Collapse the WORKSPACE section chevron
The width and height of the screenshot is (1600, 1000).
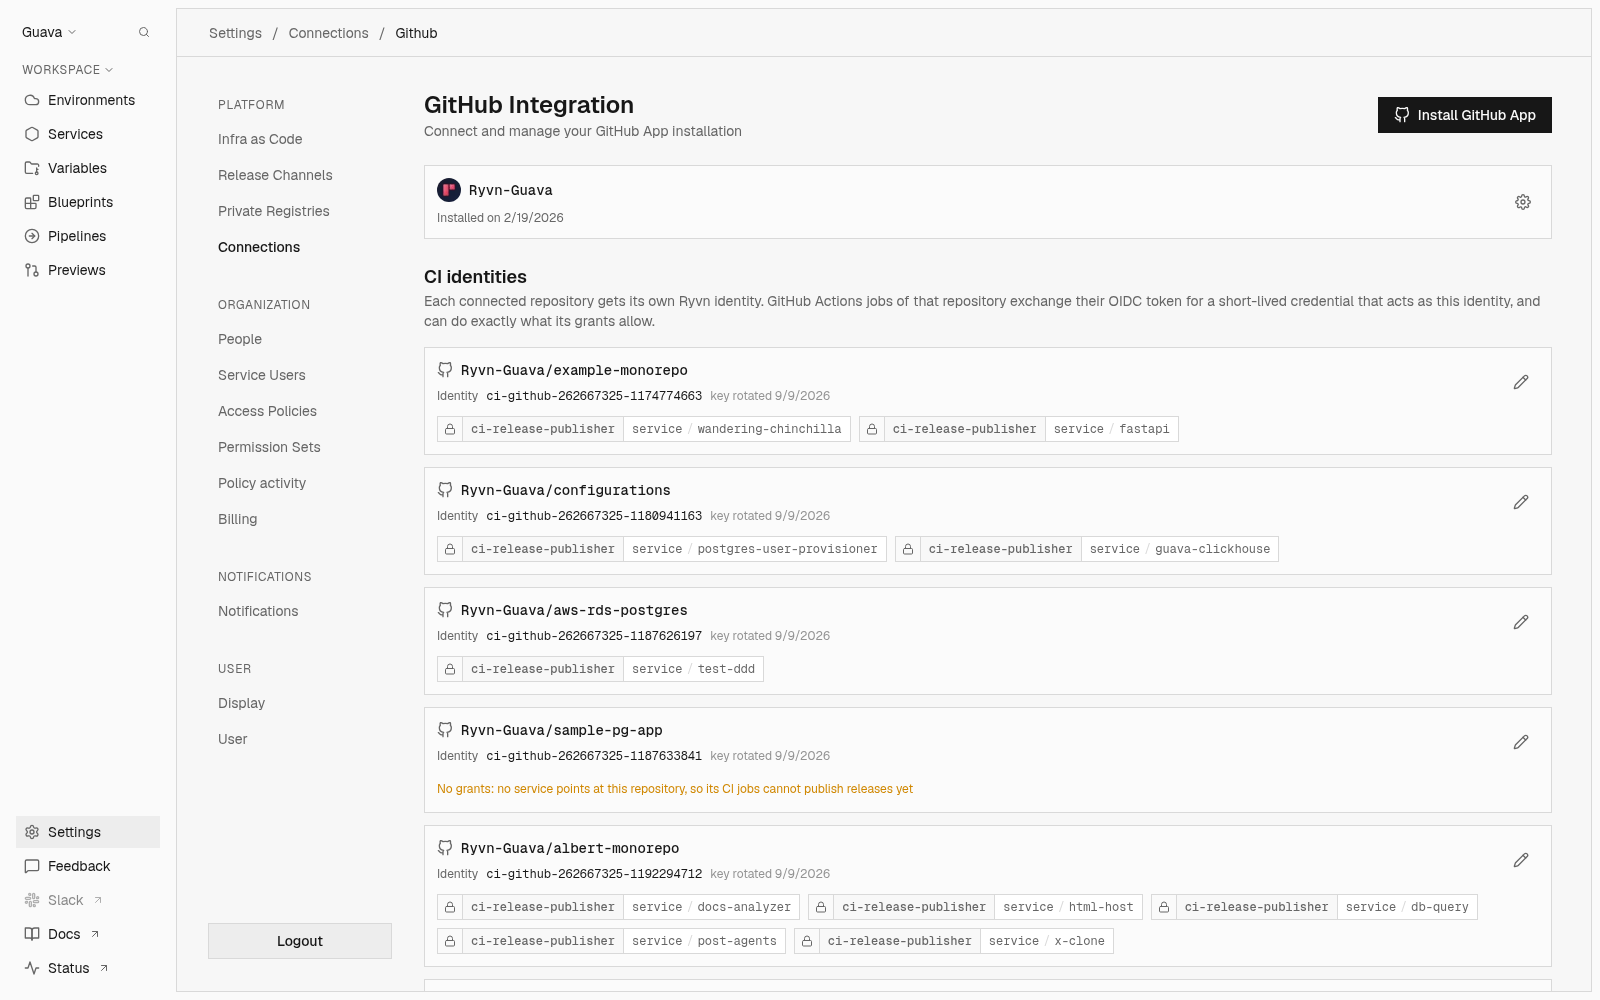click(109, 70)
